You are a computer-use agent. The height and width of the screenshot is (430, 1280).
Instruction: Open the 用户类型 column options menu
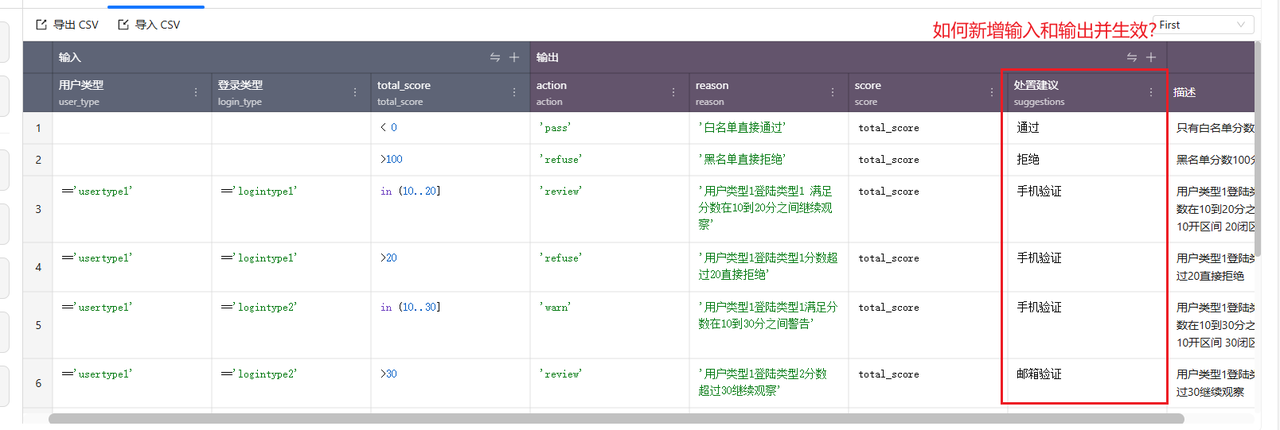[x=196, y=92]
